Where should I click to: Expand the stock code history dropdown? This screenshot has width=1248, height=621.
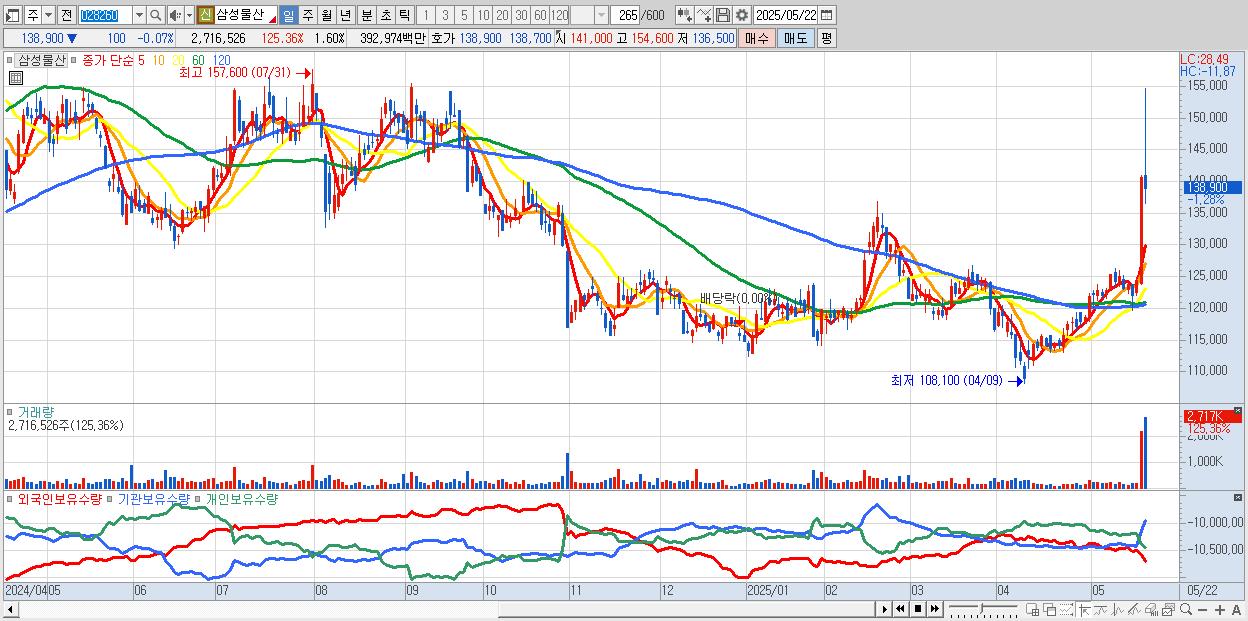pyautogui.click(x=139, y=15)
